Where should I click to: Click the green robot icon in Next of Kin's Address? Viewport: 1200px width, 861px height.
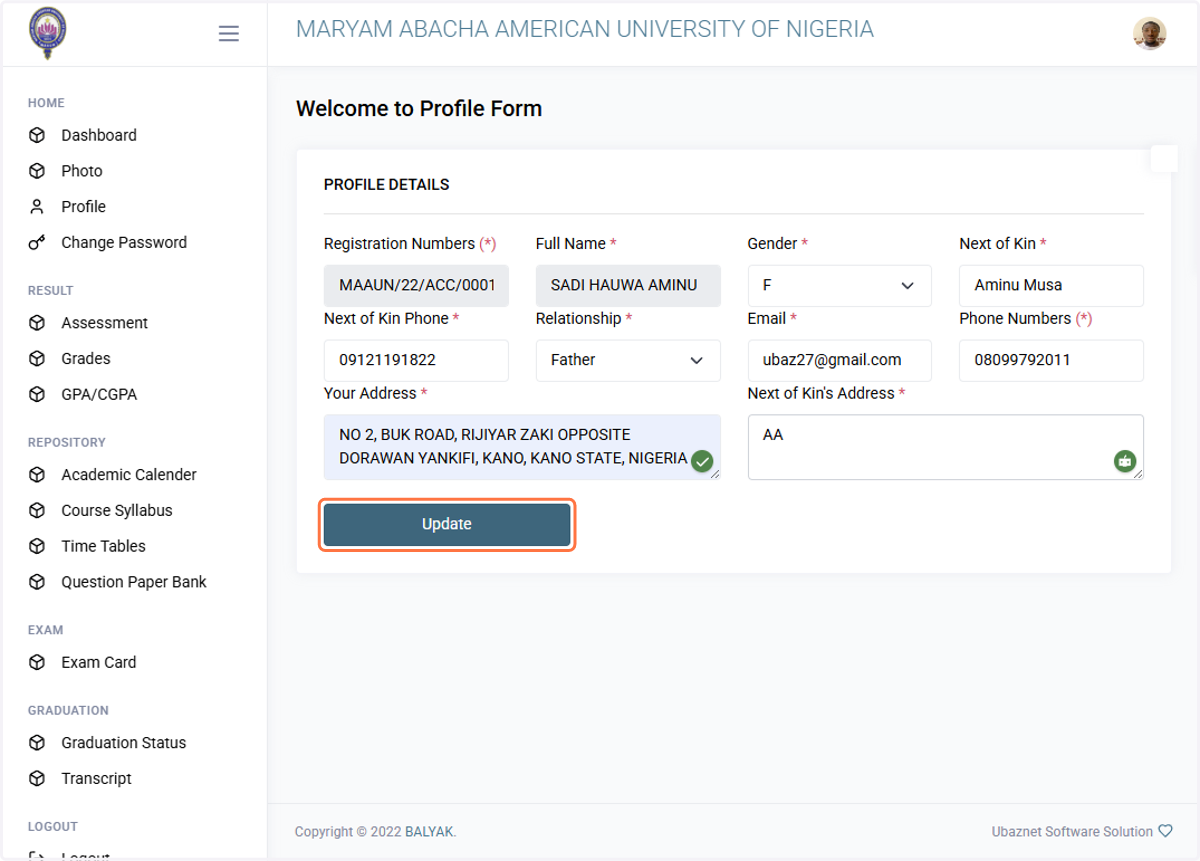tap(1125, 461)
